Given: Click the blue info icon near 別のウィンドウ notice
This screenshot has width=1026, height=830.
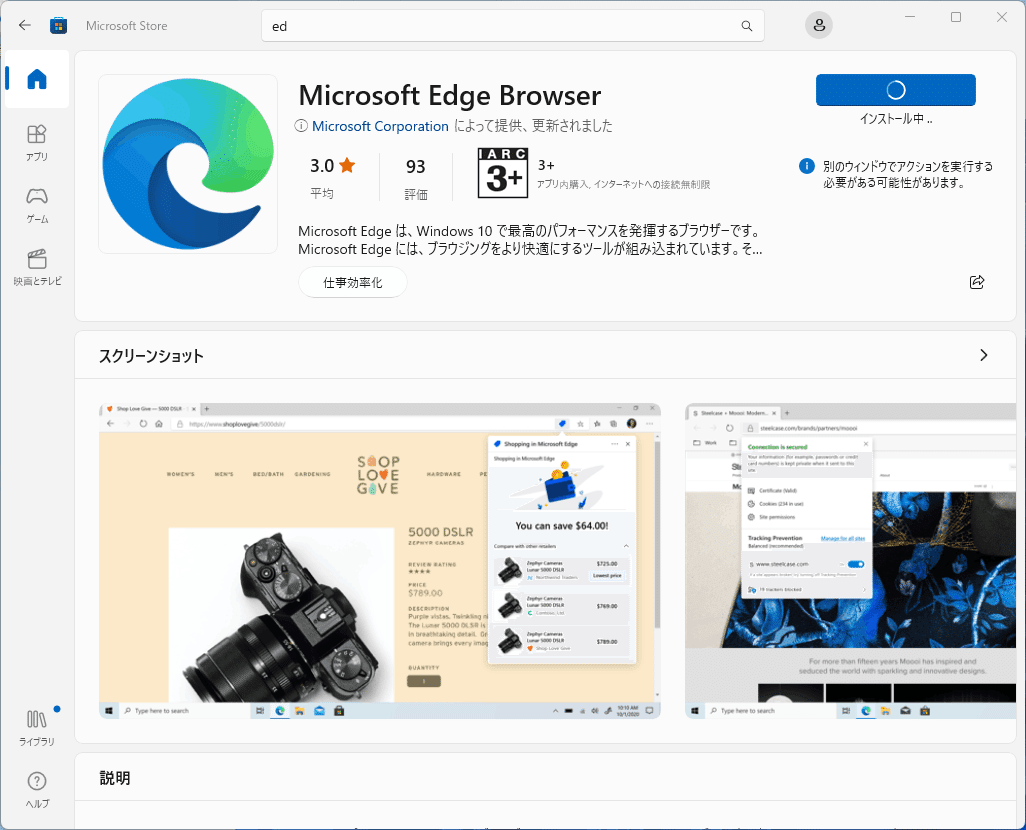Looking at the screenshot, I should point(807,166).
